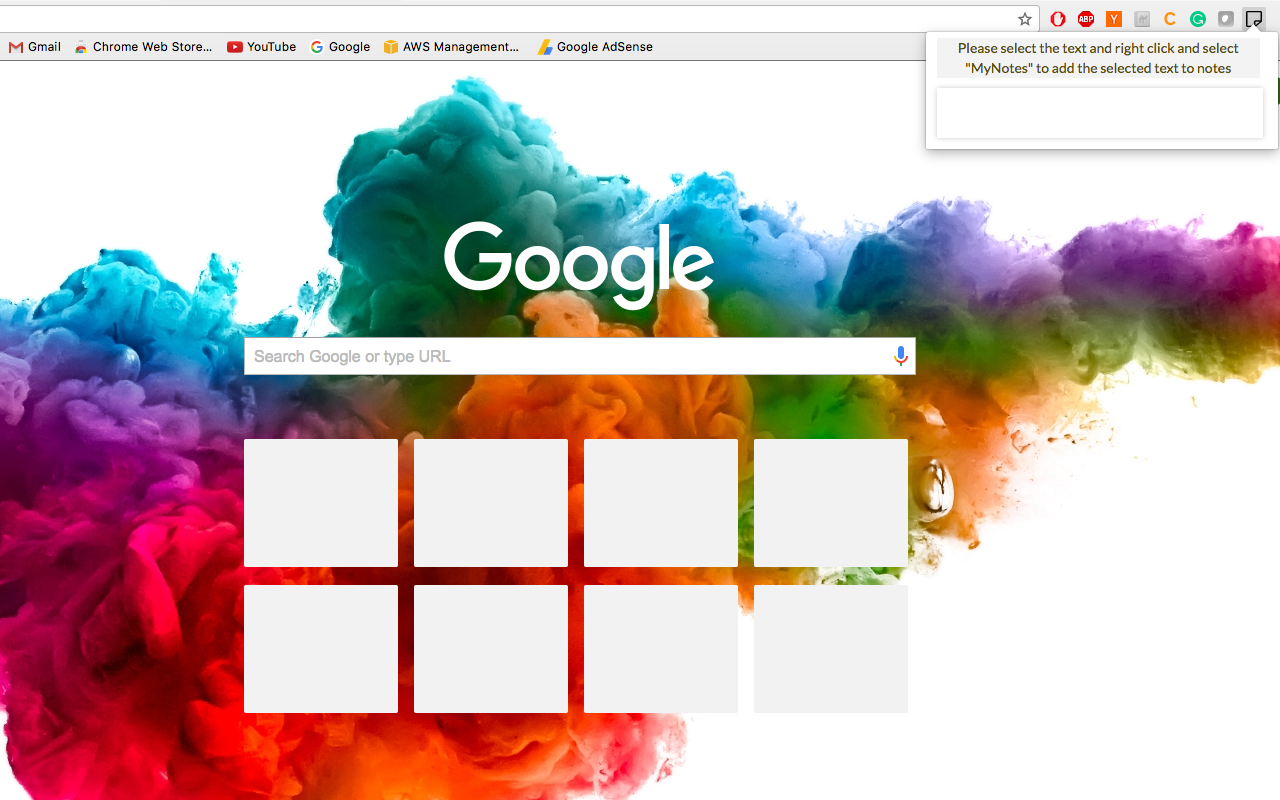Select the first shortcut tile below search
This screenshot has height=800, width=1280.
[320, 502]
